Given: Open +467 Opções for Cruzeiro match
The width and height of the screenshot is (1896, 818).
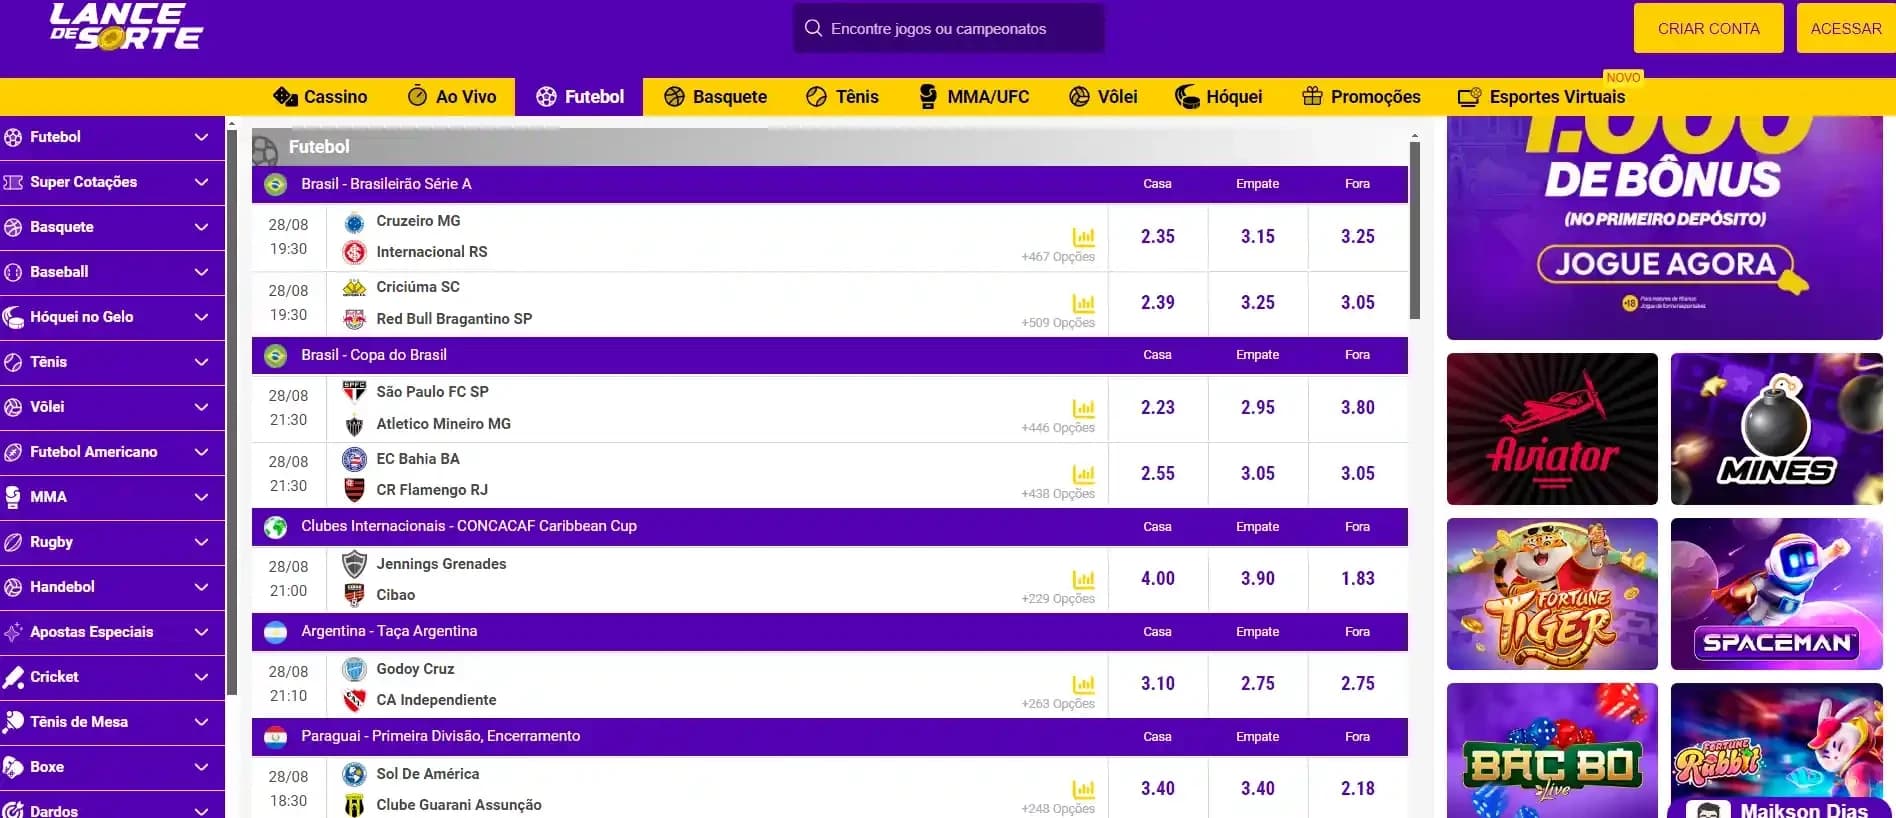Looking at the screenshot, I should coord(1058,257).
